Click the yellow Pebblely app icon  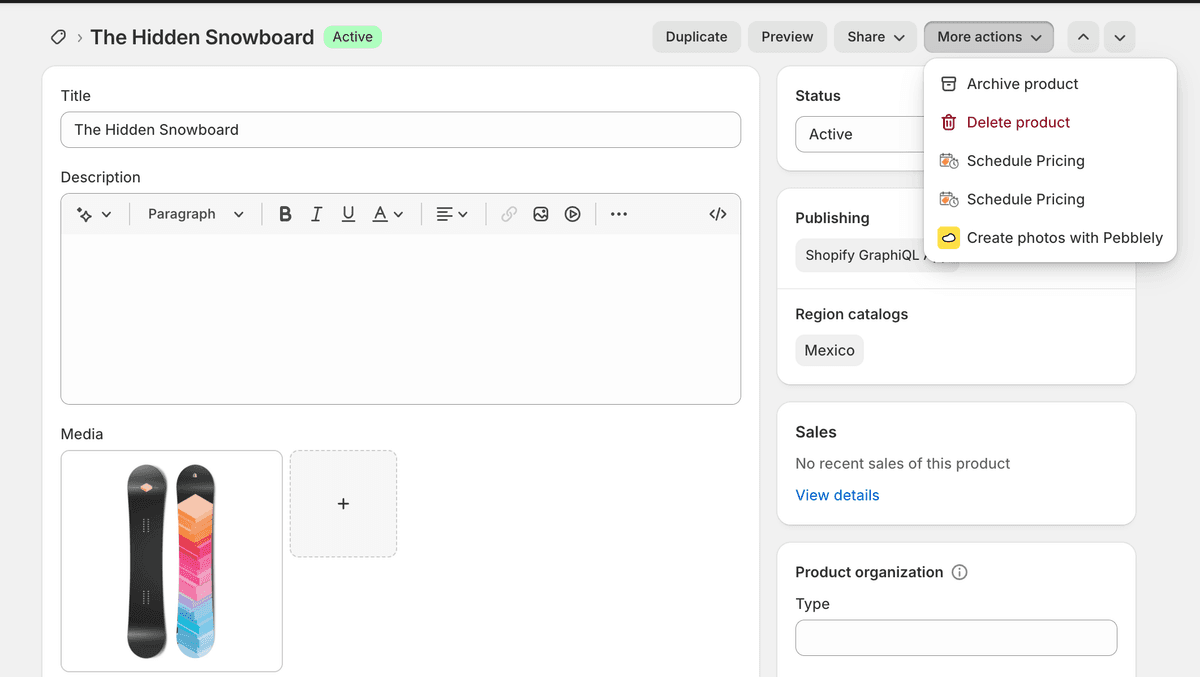point(949,238)
